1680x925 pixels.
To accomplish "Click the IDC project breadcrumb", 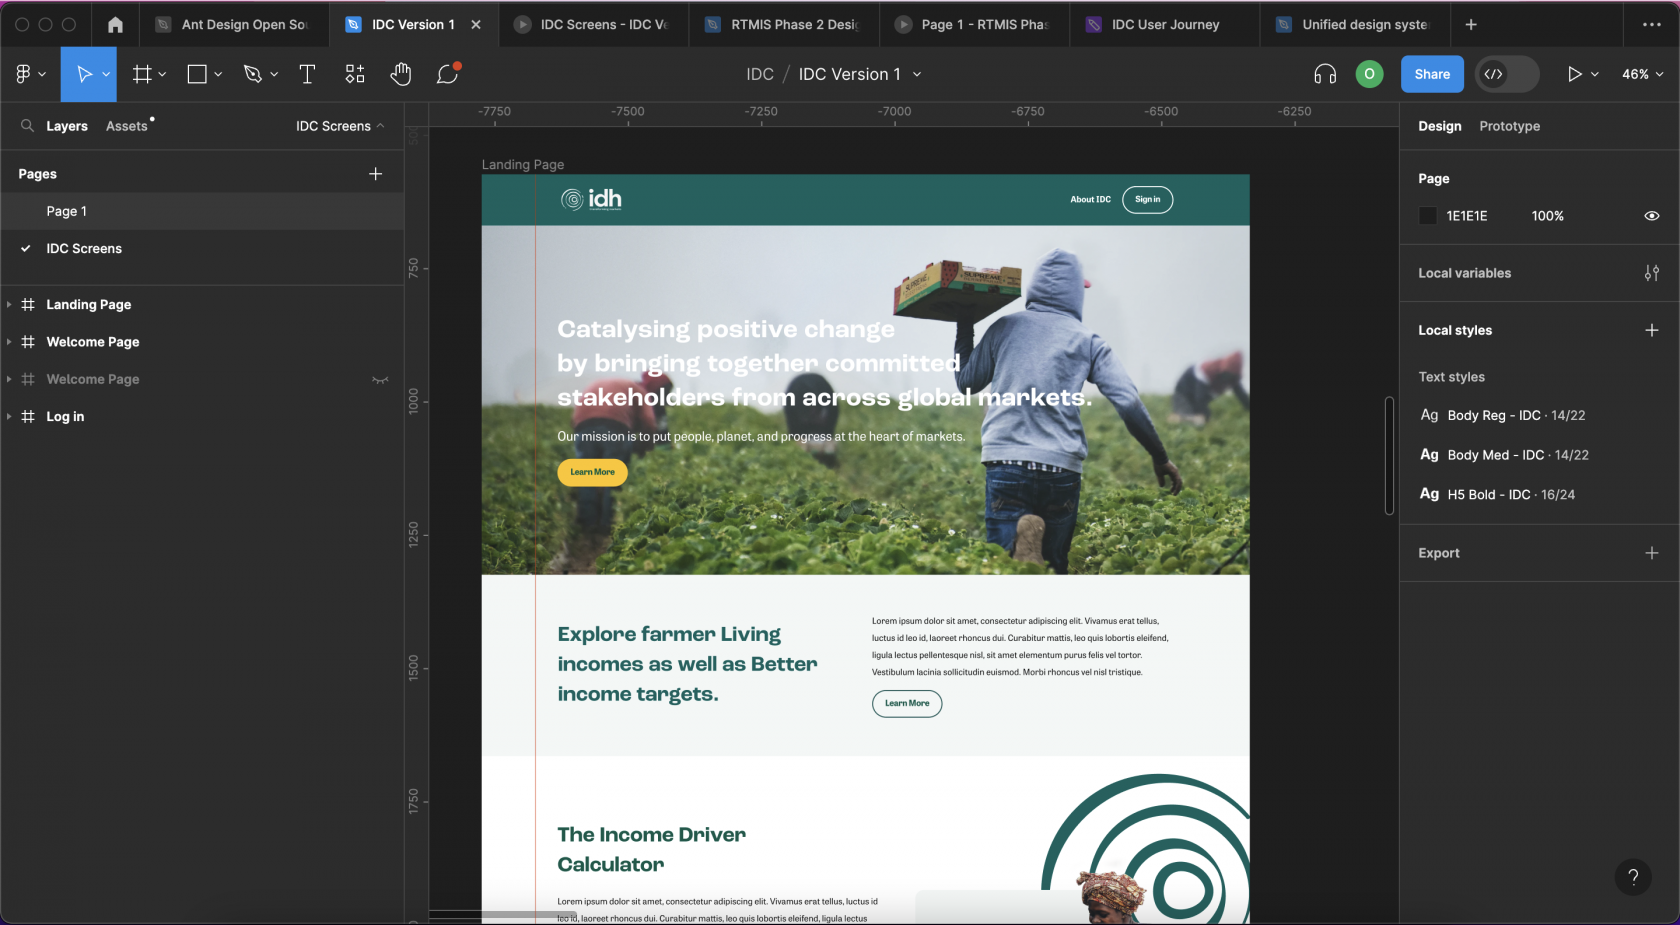I will click(760, 74).
